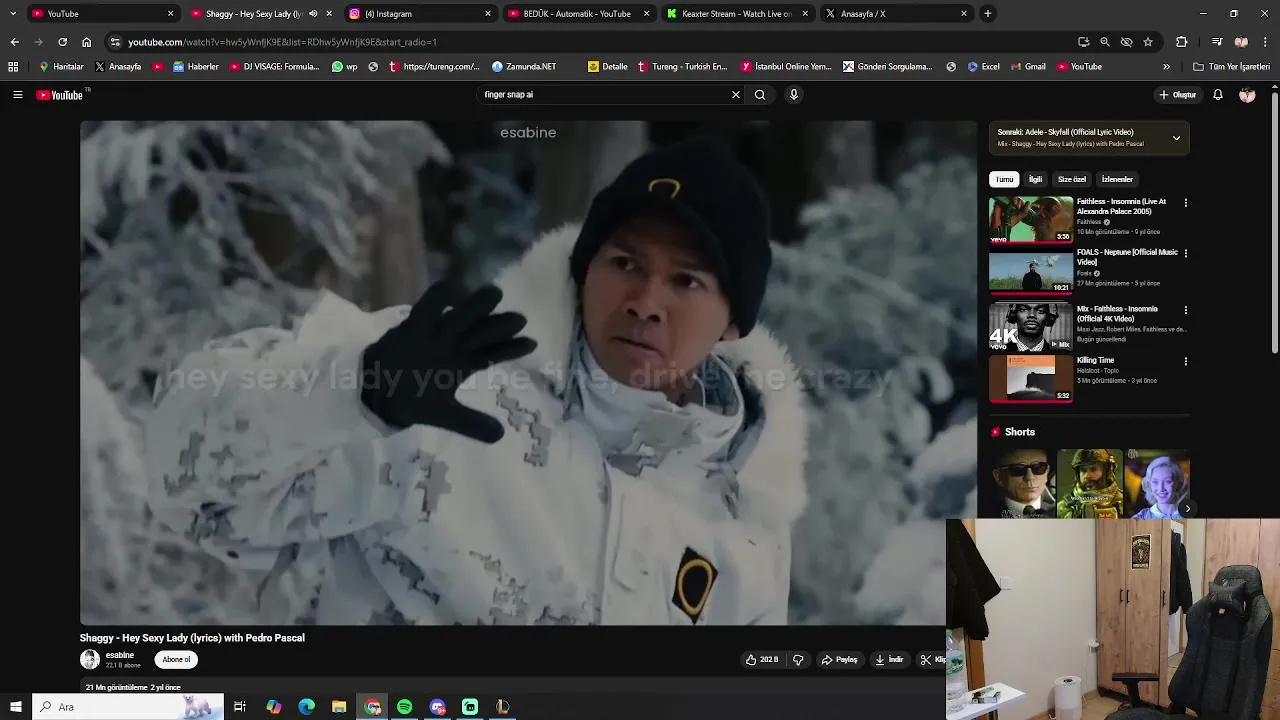Show hidden bookmarks with the chevron

(x=1166, y=67)
